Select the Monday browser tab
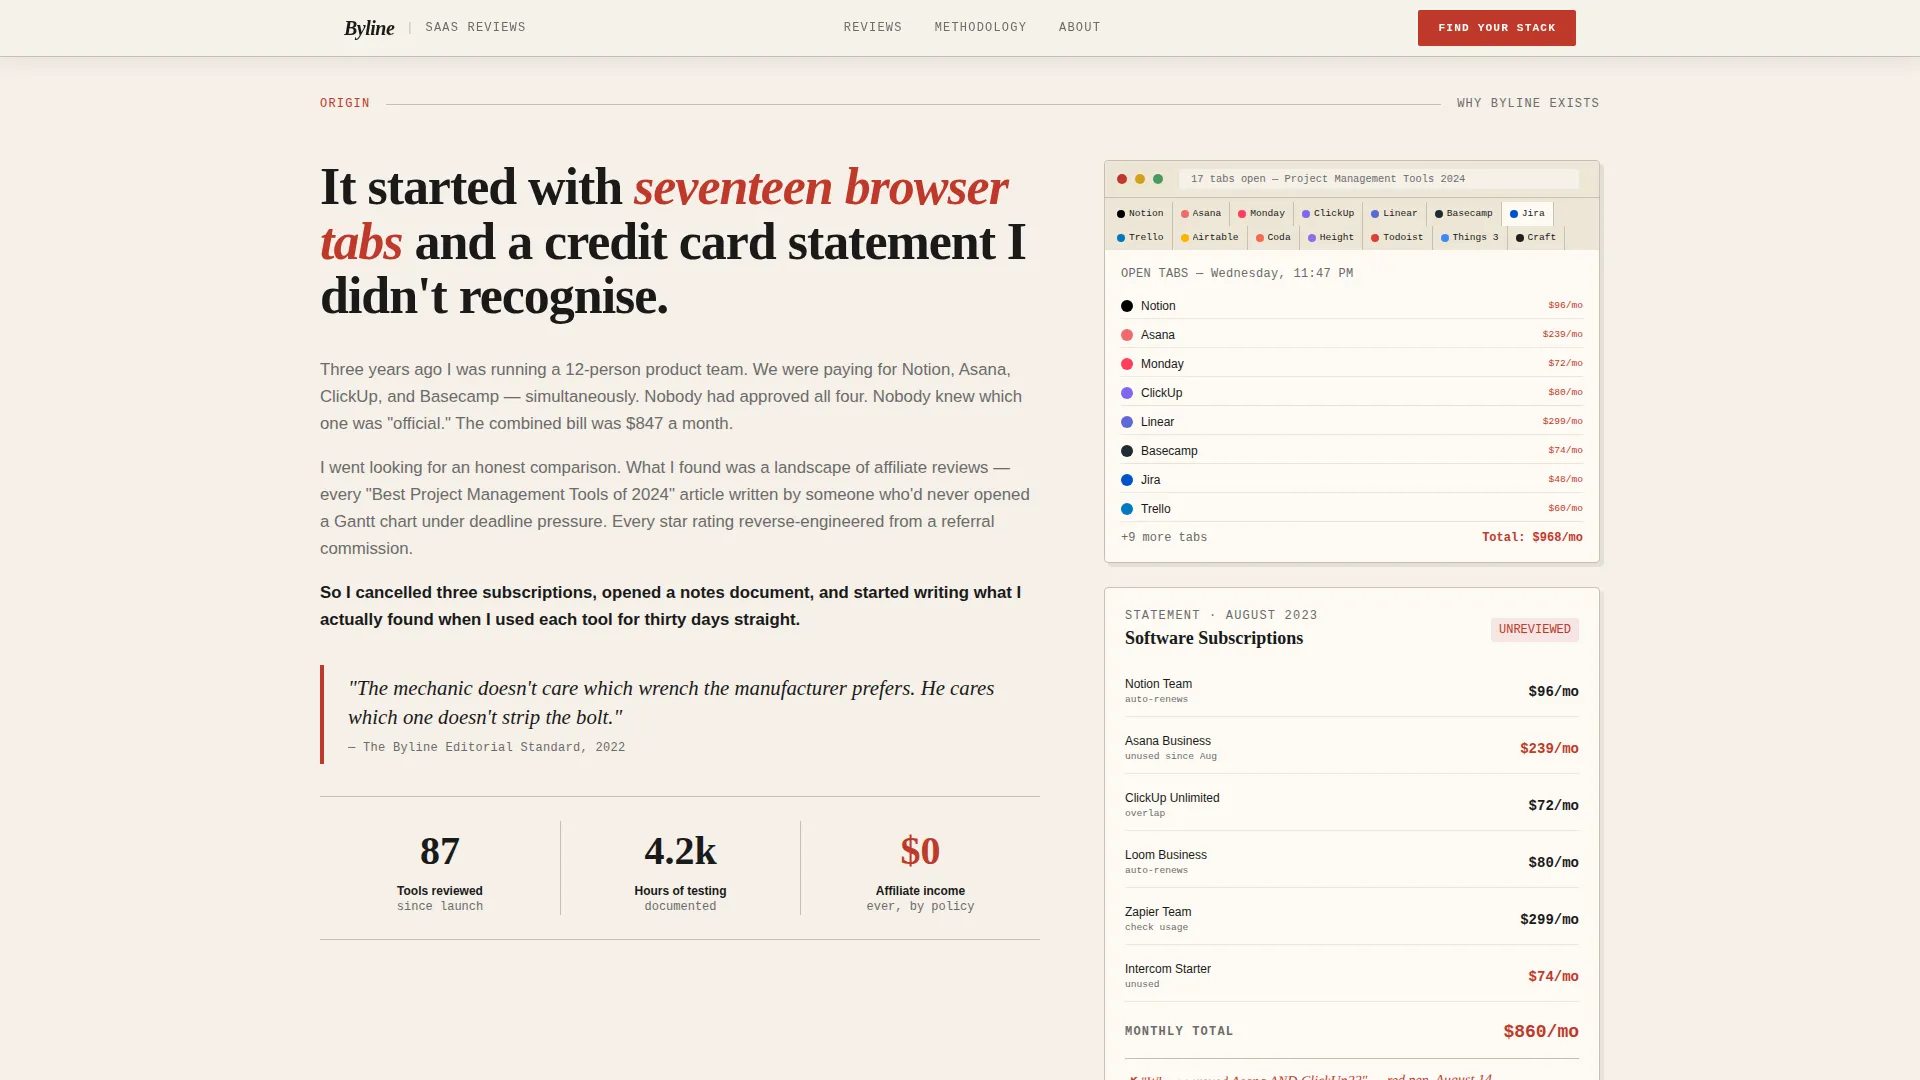Viewport: 1920px width, 1080px height. click(1261, 213)
